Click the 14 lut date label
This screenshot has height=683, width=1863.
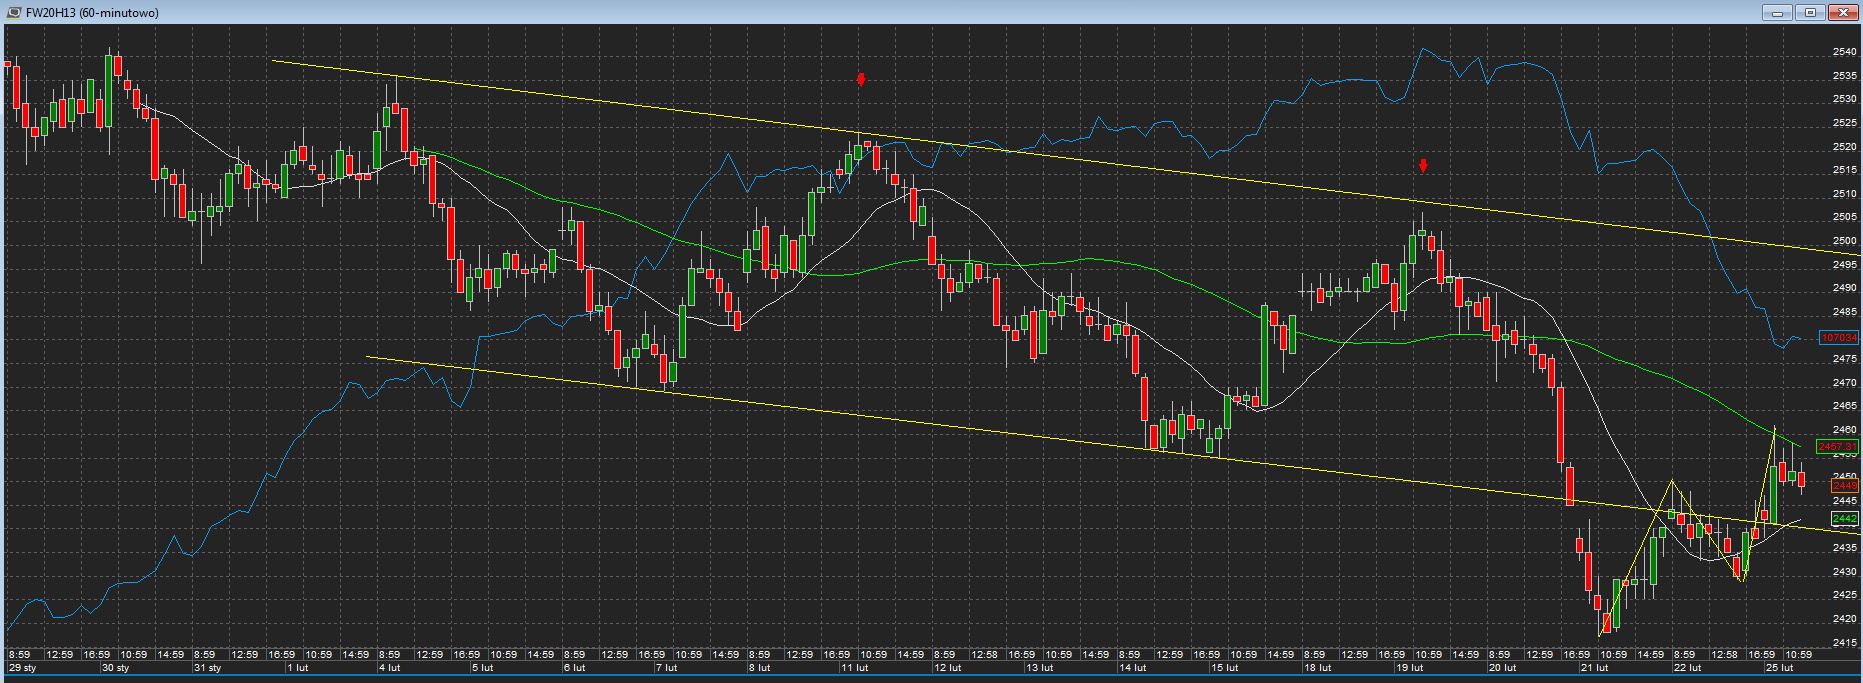click(x=1132, y=667)
